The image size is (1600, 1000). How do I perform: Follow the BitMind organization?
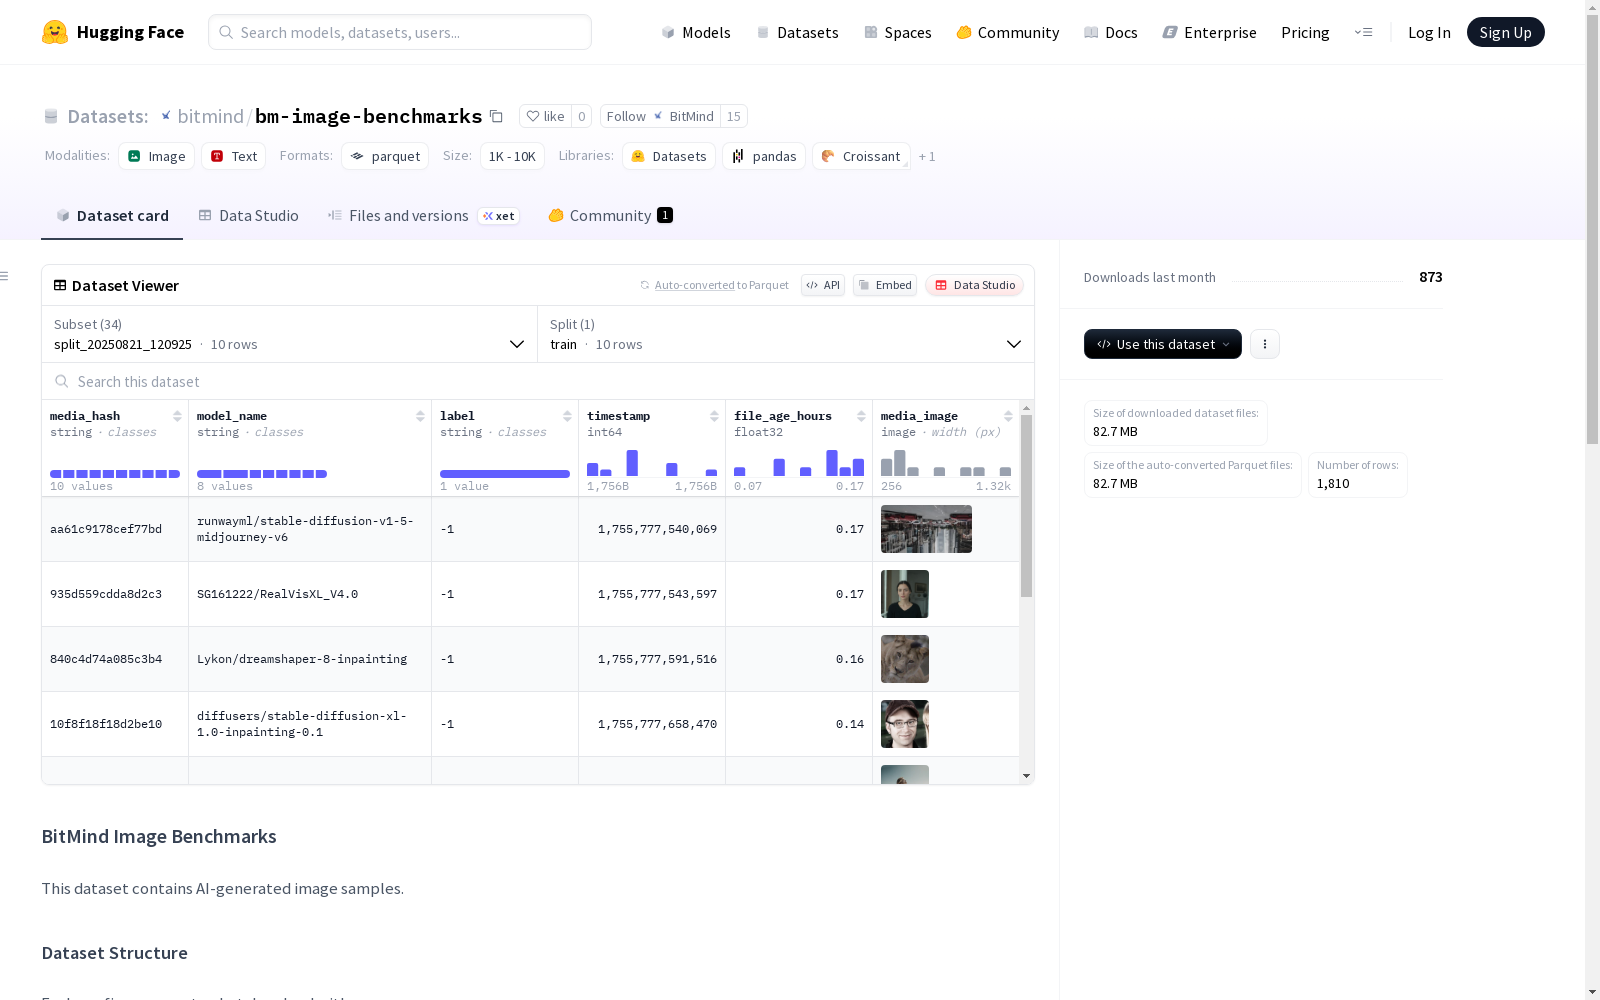(x=660, y=116)
